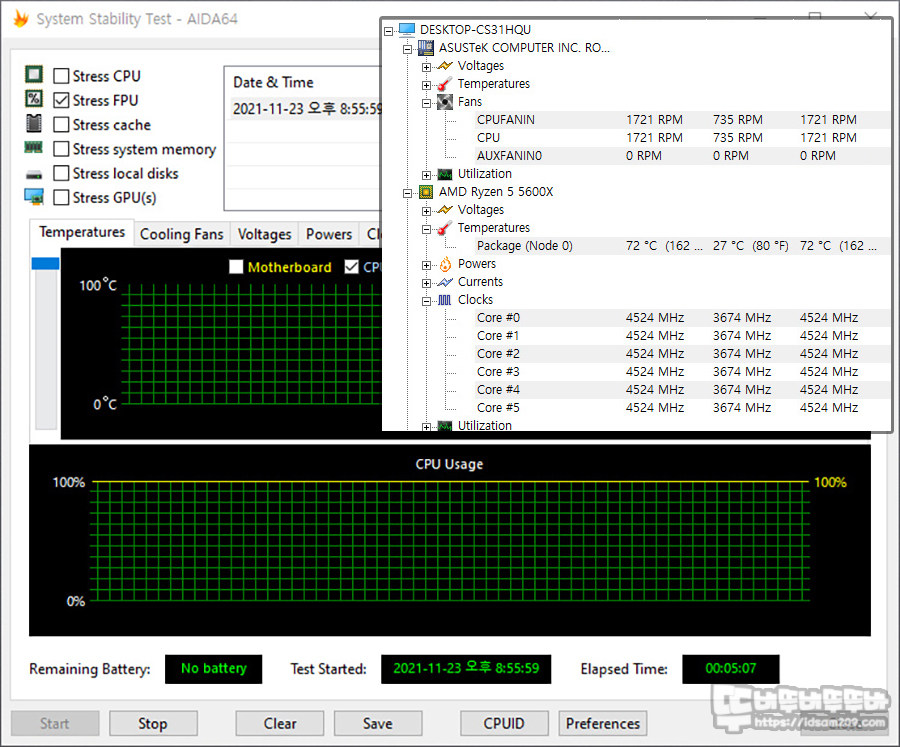
Task: Click the Stress GPU monitor icon
Action: tap(34, 196)
